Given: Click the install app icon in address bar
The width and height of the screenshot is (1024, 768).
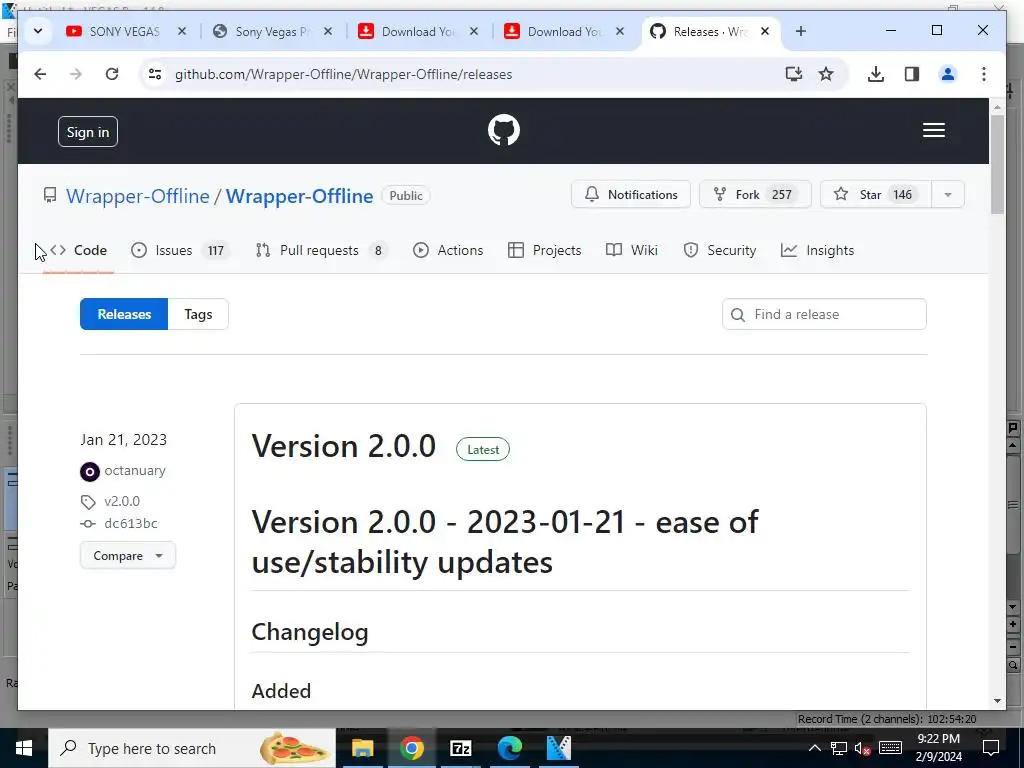Looking at the screenshot, I should pyautogui.click(x=793, y=74).
